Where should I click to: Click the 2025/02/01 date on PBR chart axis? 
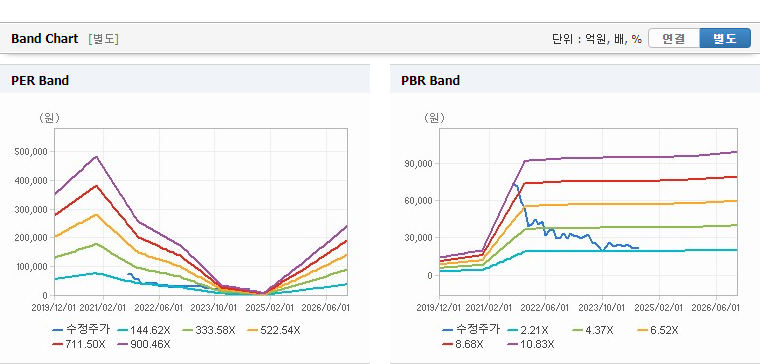click(659, 308)
